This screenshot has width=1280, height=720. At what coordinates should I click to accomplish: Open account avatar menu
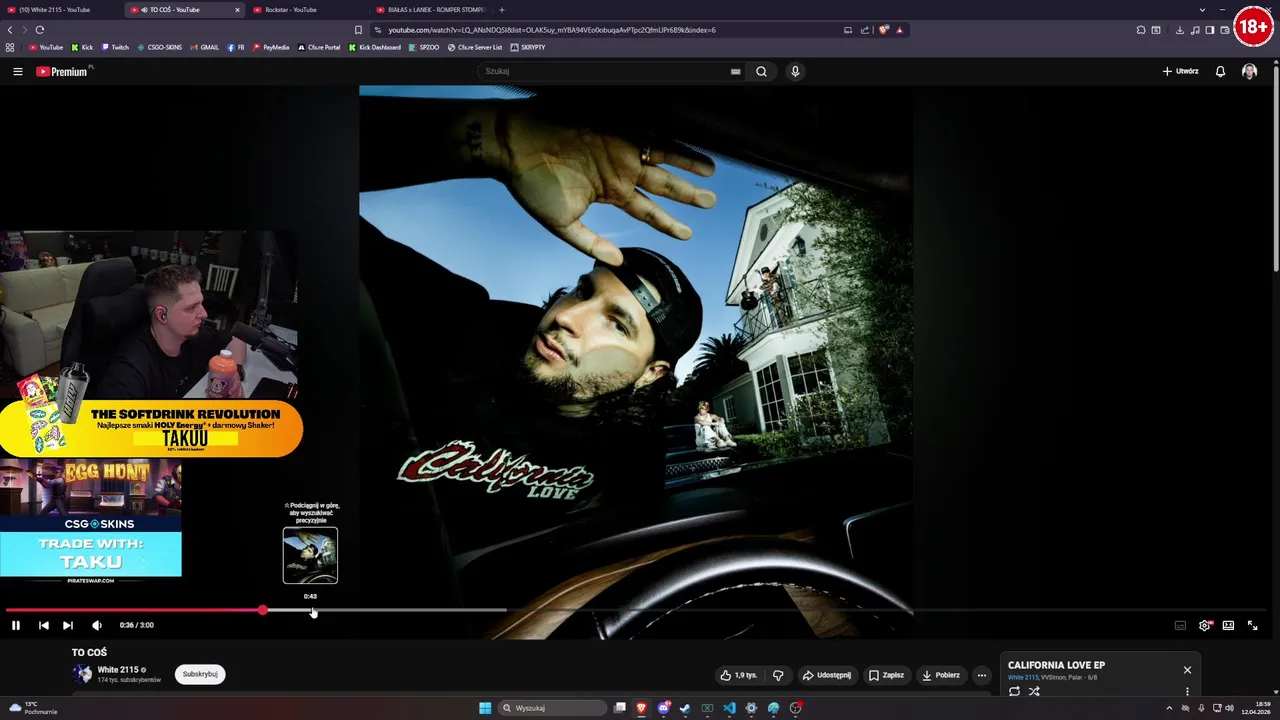[x=1249, y=71]
